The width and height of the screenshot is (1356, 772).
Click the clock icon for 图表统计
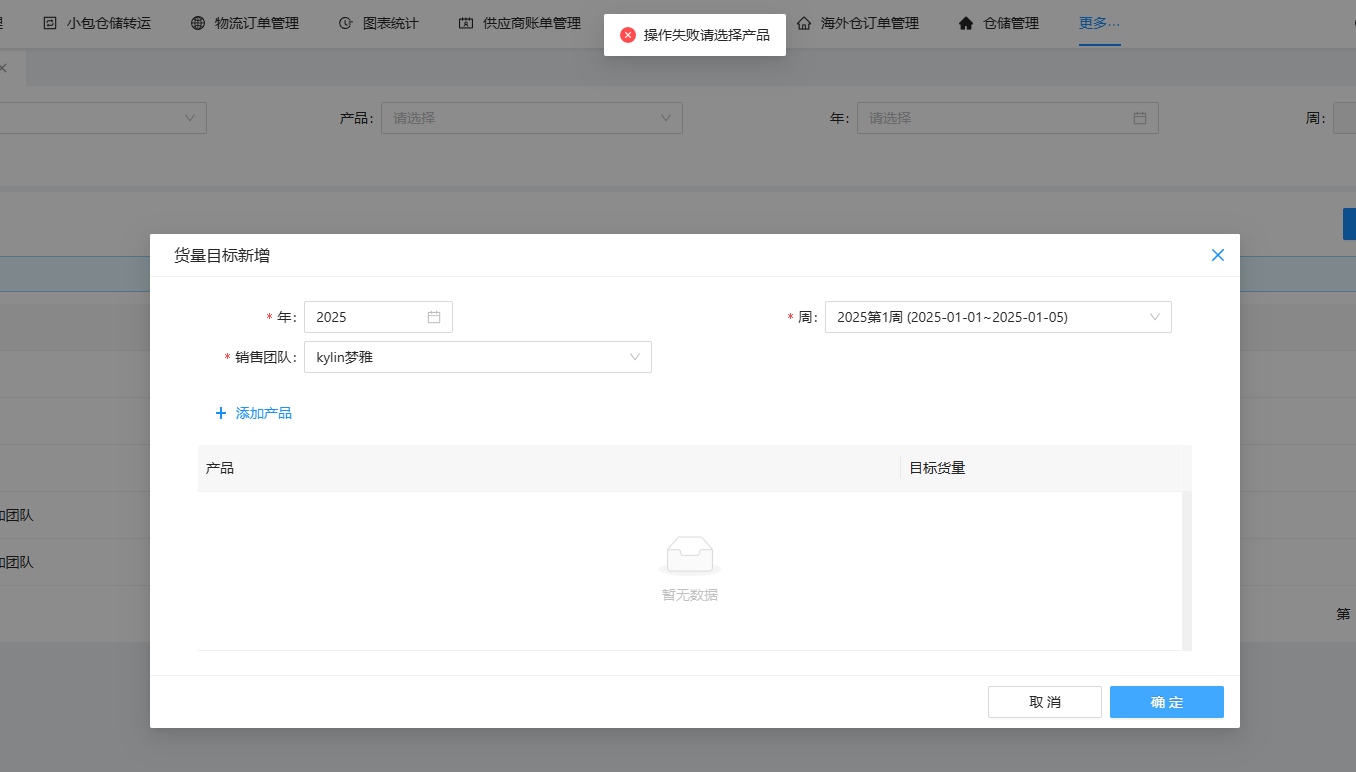(346, 23)
